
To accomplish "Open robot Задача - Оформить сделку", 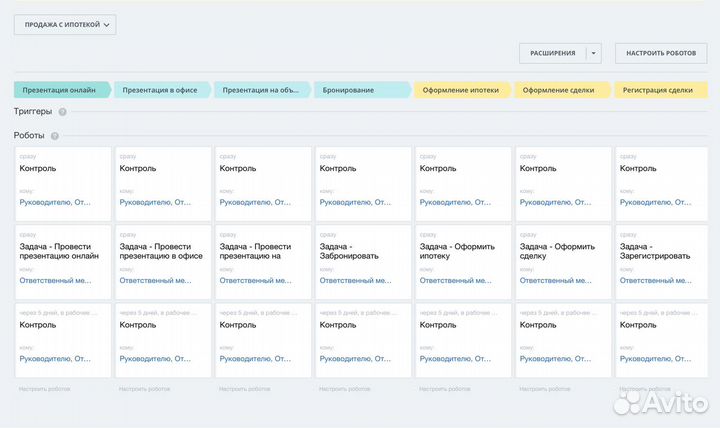I will pos(563,262).
